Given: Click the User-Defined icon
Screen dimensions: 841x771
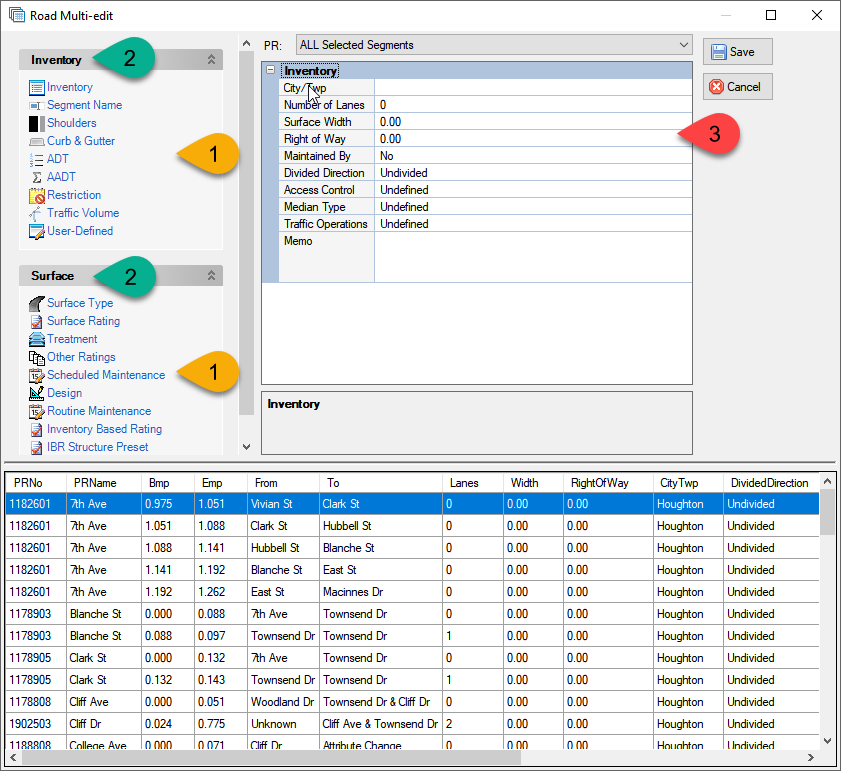Looking at the screenshot, I should pyautogui.click(x=36, y=231).
